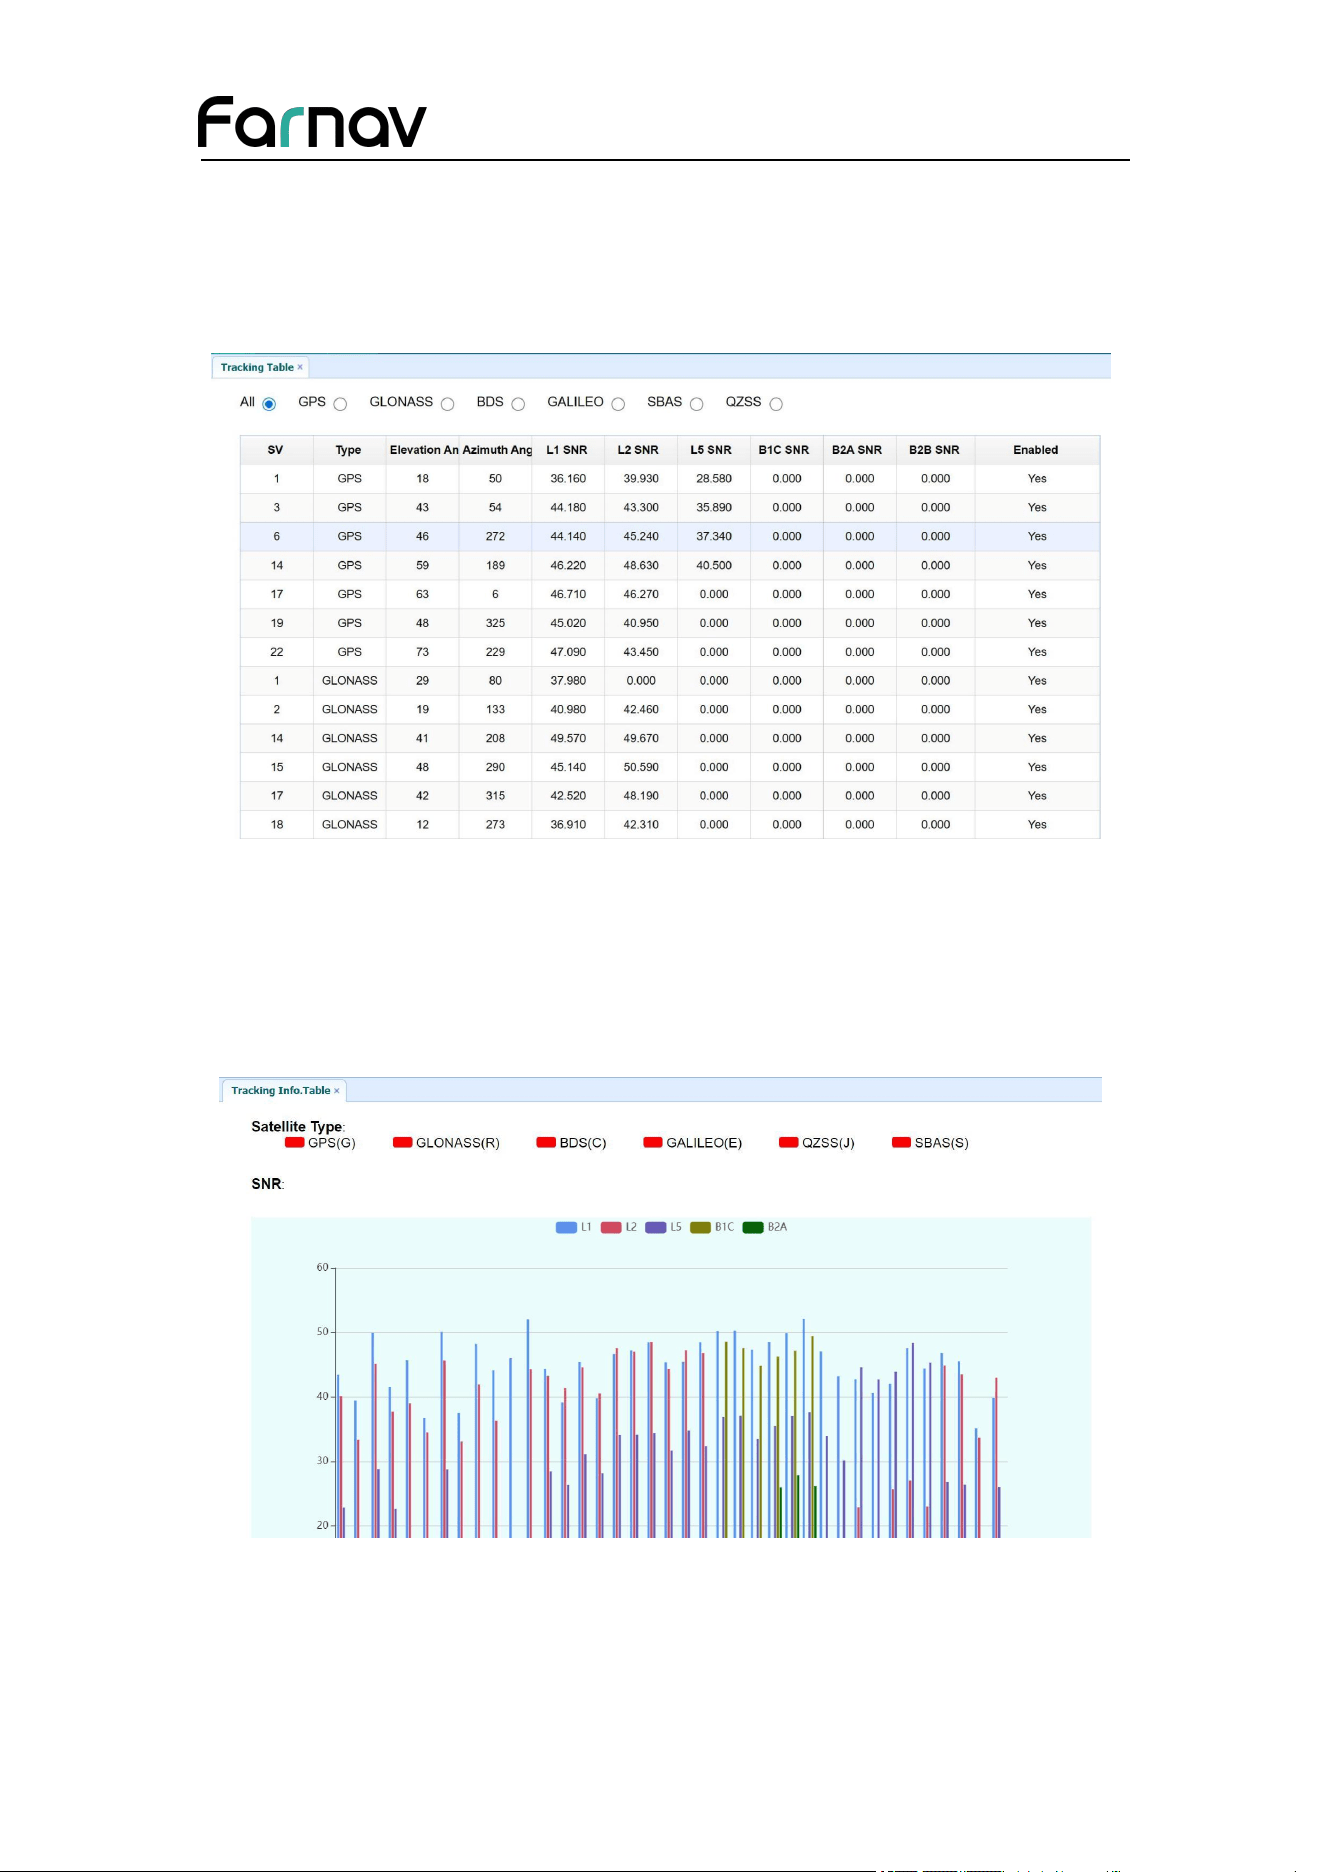Toggle the SBAS(S) satellite type swatch
This screenshot has height=1872, width=1324.
coord(901,1142)
